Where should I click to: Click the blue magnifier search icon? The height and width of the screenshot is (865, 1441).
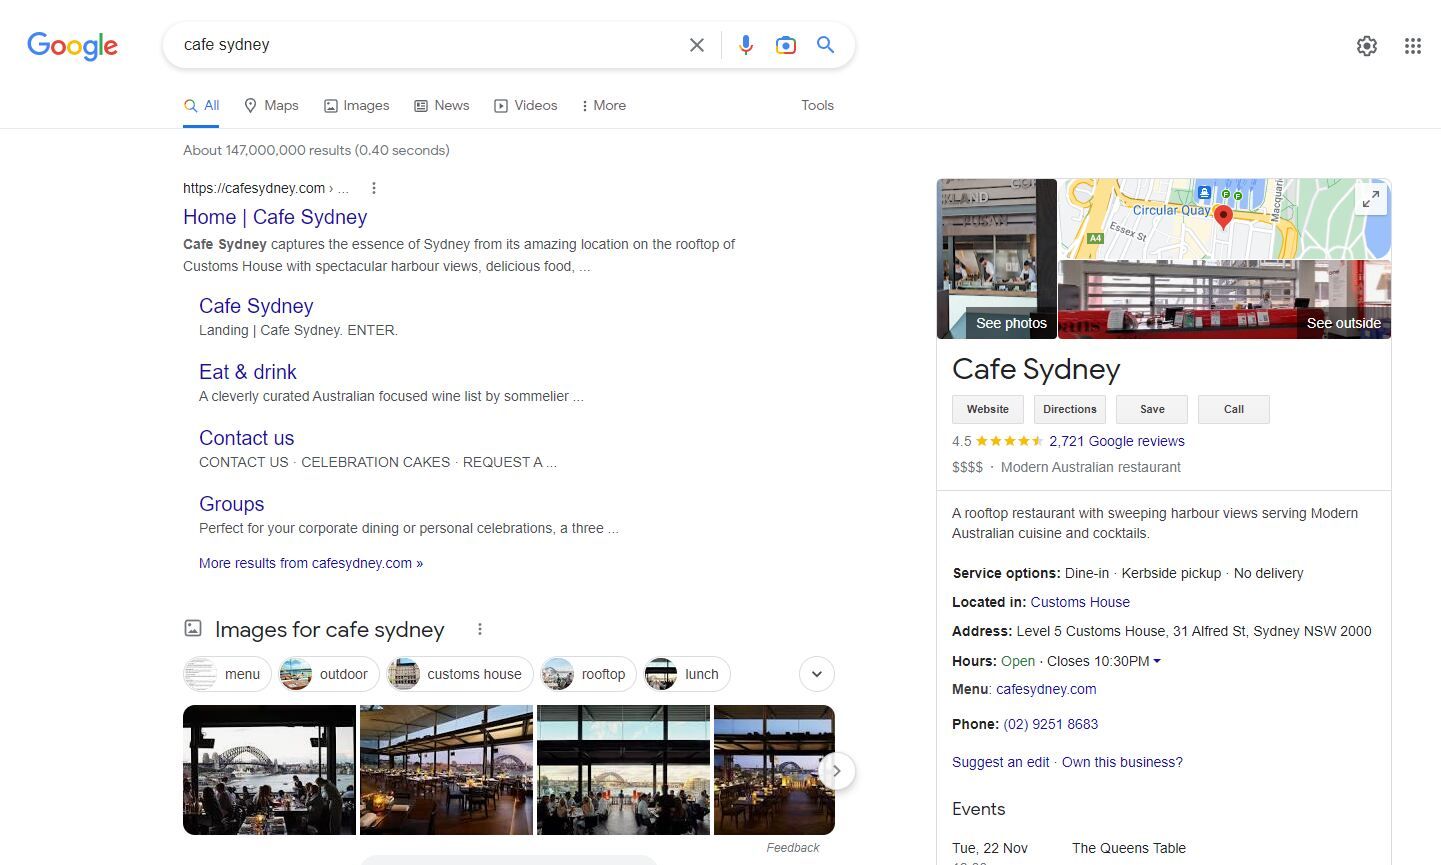click(825, 45)
